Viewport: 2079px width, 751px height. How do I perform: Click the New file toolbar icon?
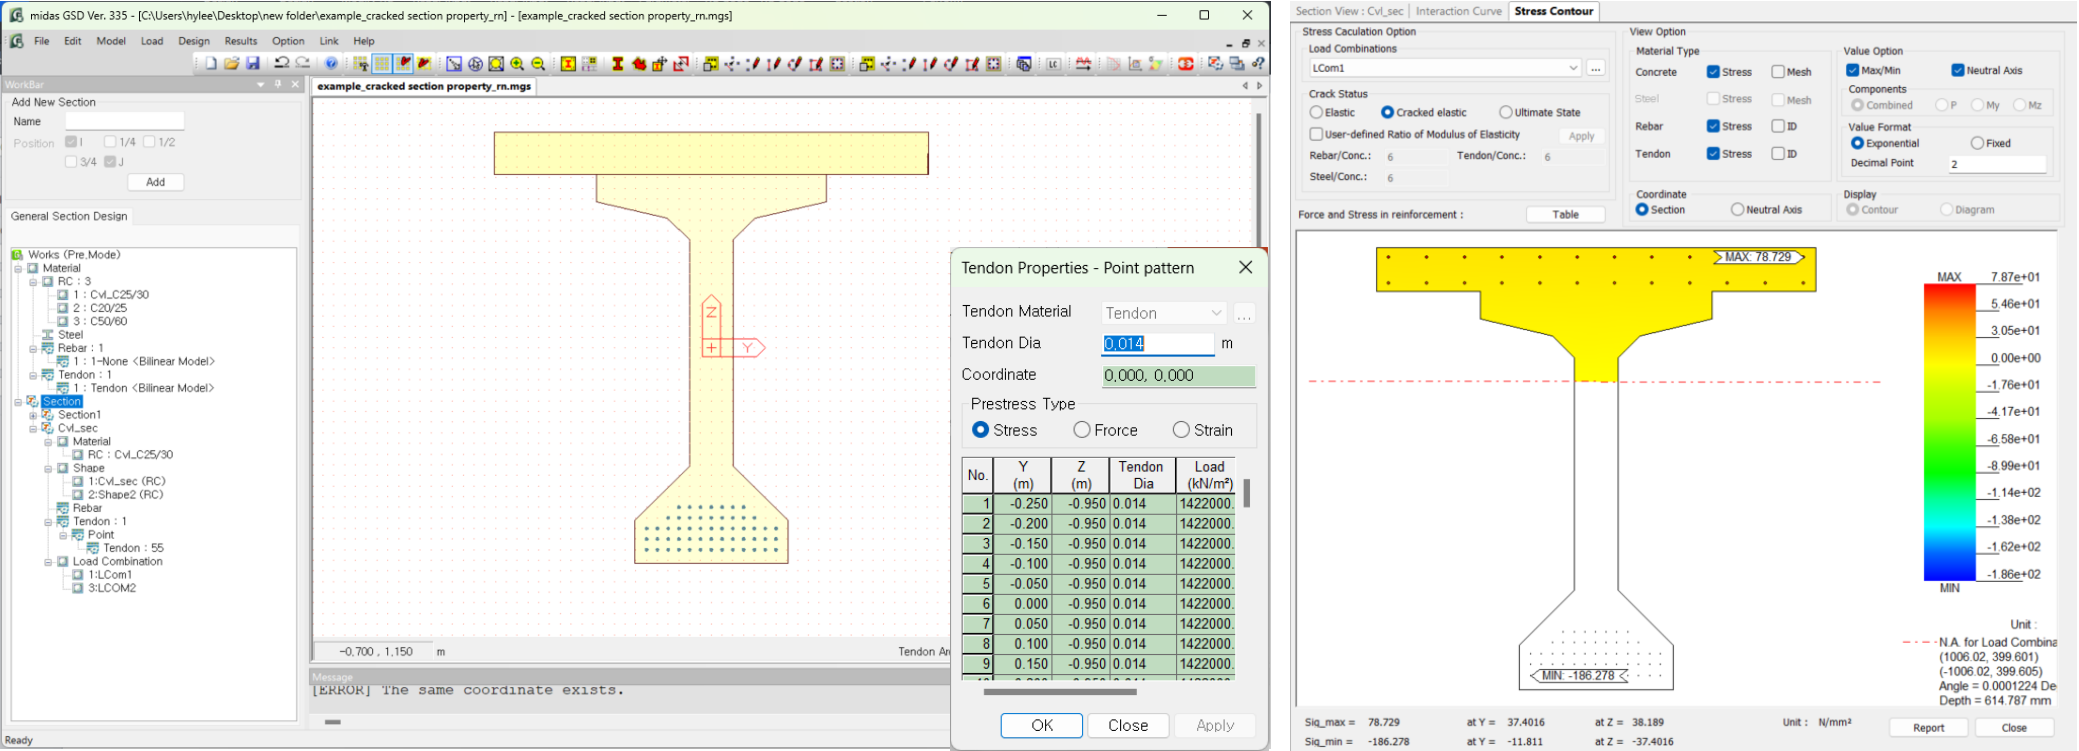pyautogui.click(x=211, y=64)
